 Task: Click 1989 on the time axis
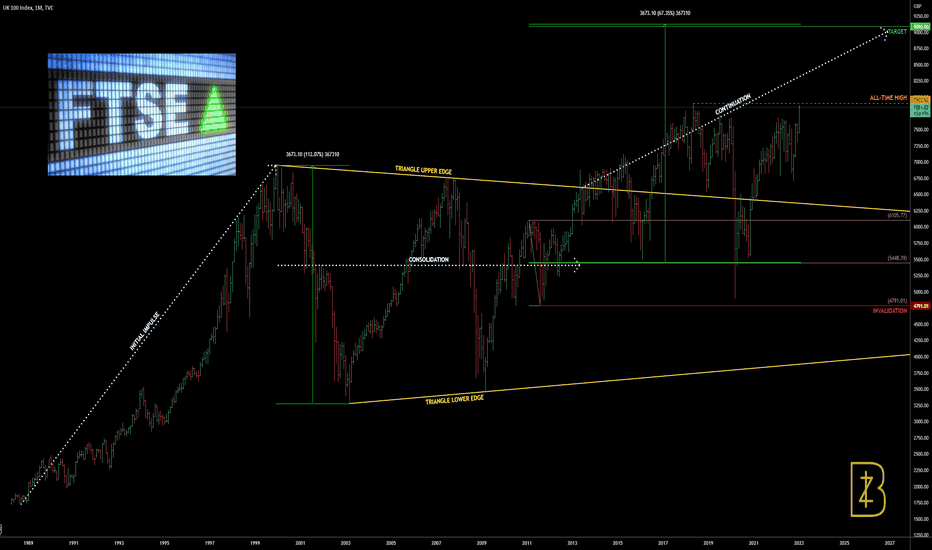click(x=28, y=543)
